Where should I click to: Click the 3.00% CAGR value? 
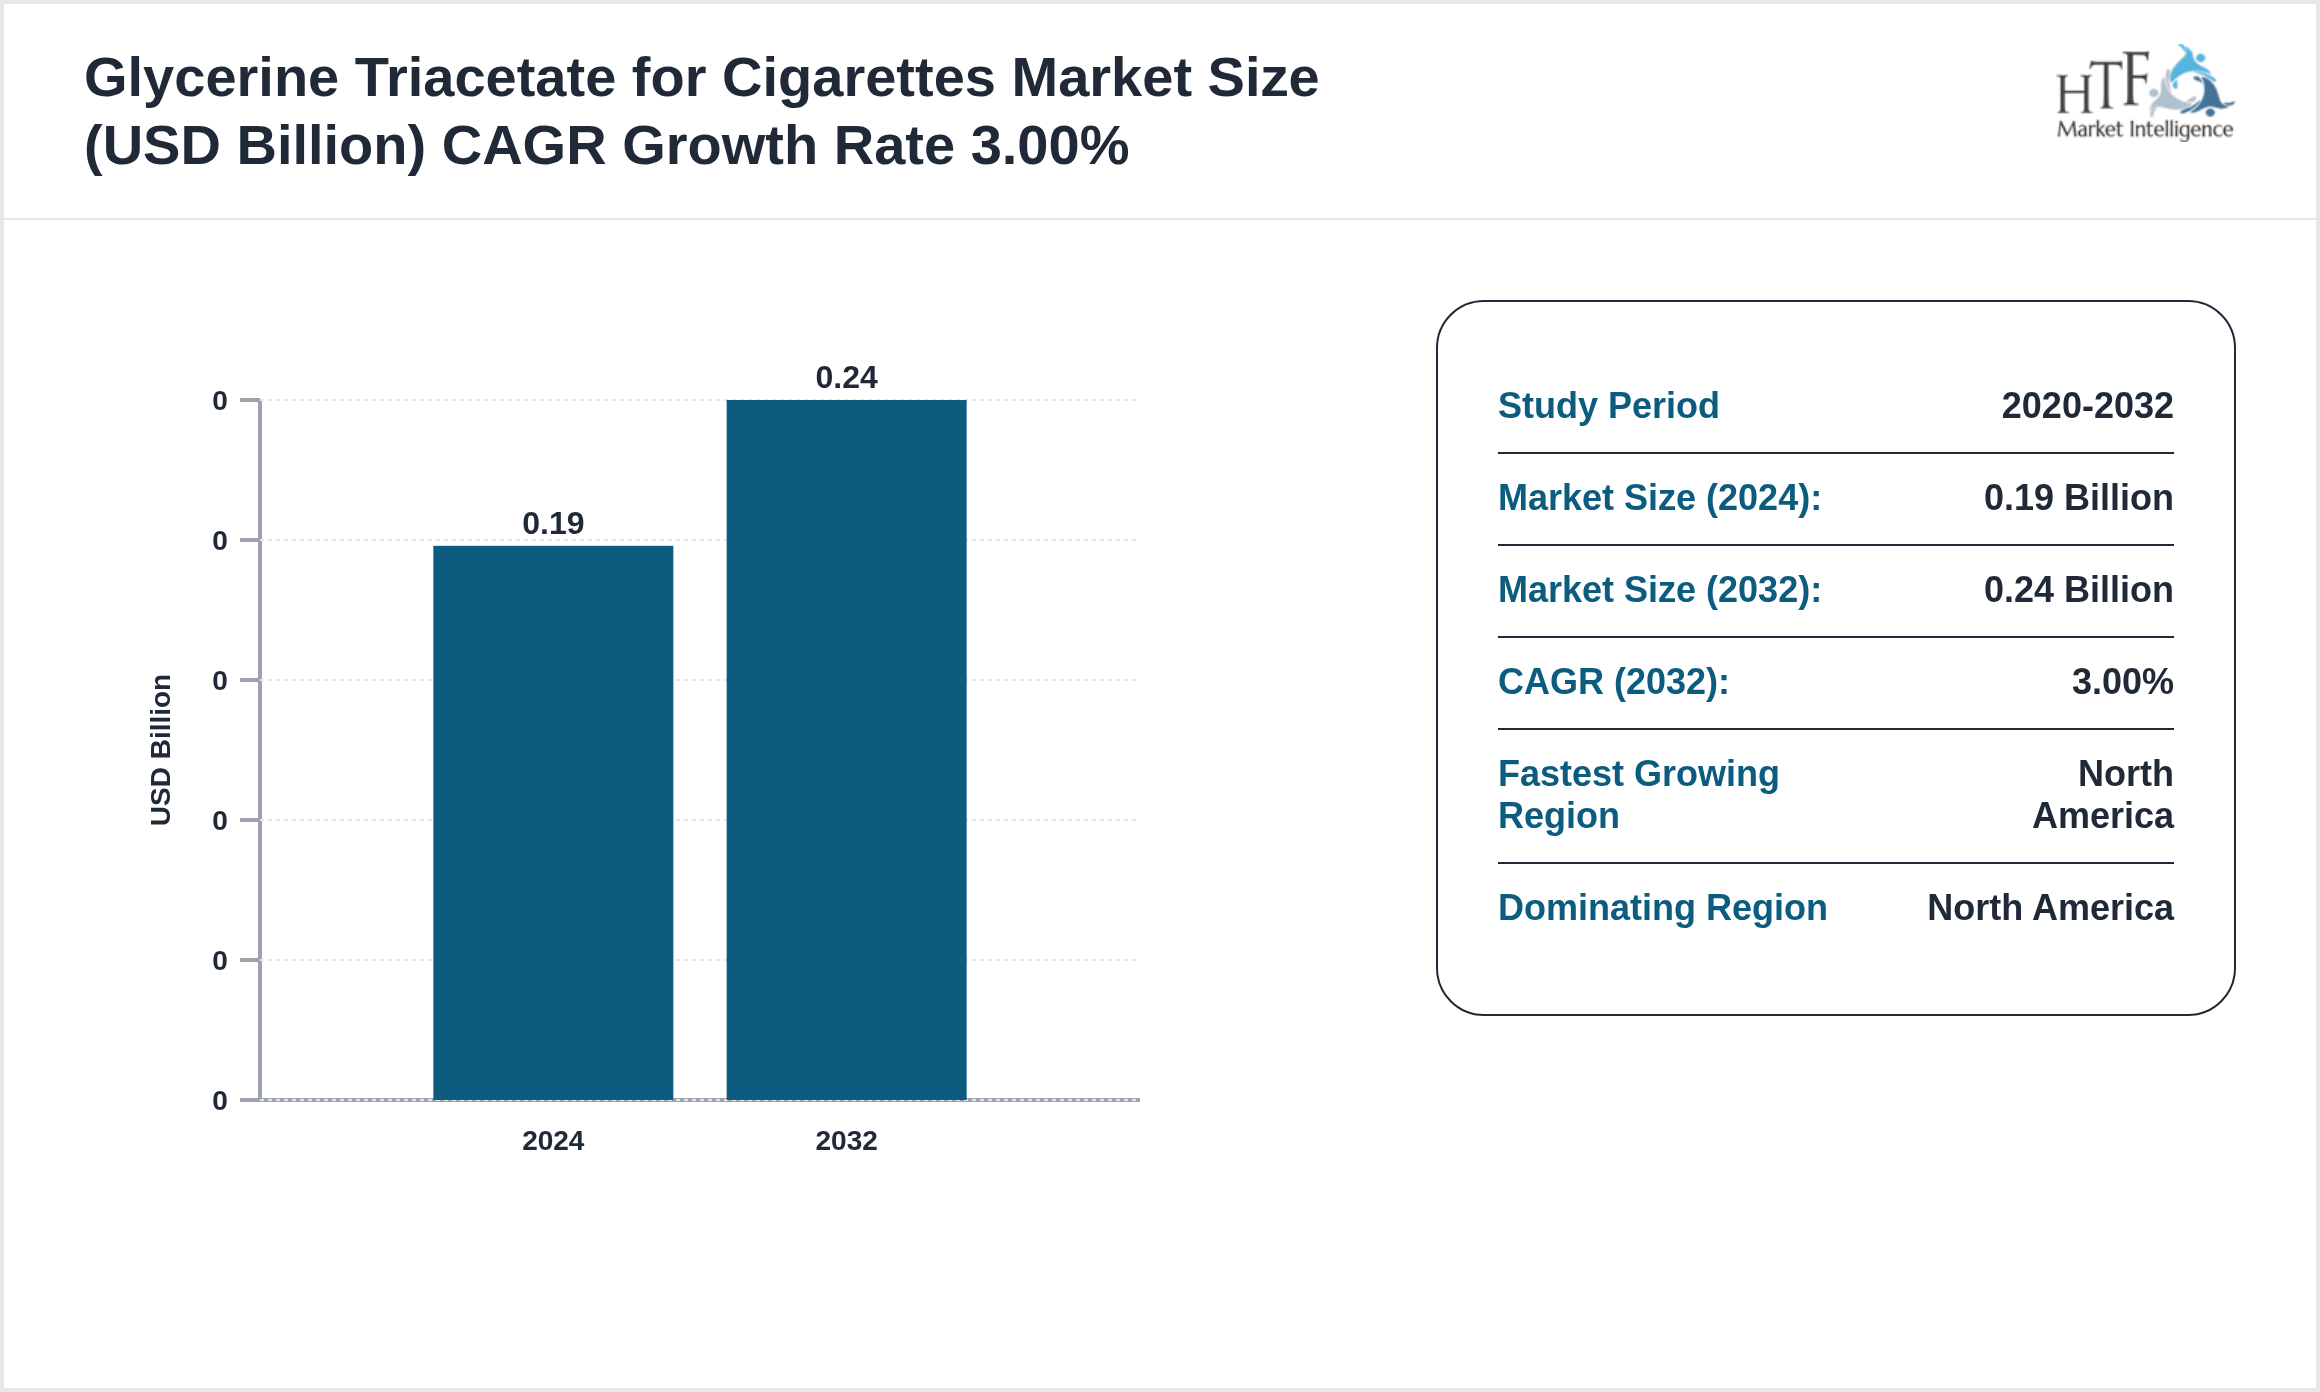tap(2122, 681)
